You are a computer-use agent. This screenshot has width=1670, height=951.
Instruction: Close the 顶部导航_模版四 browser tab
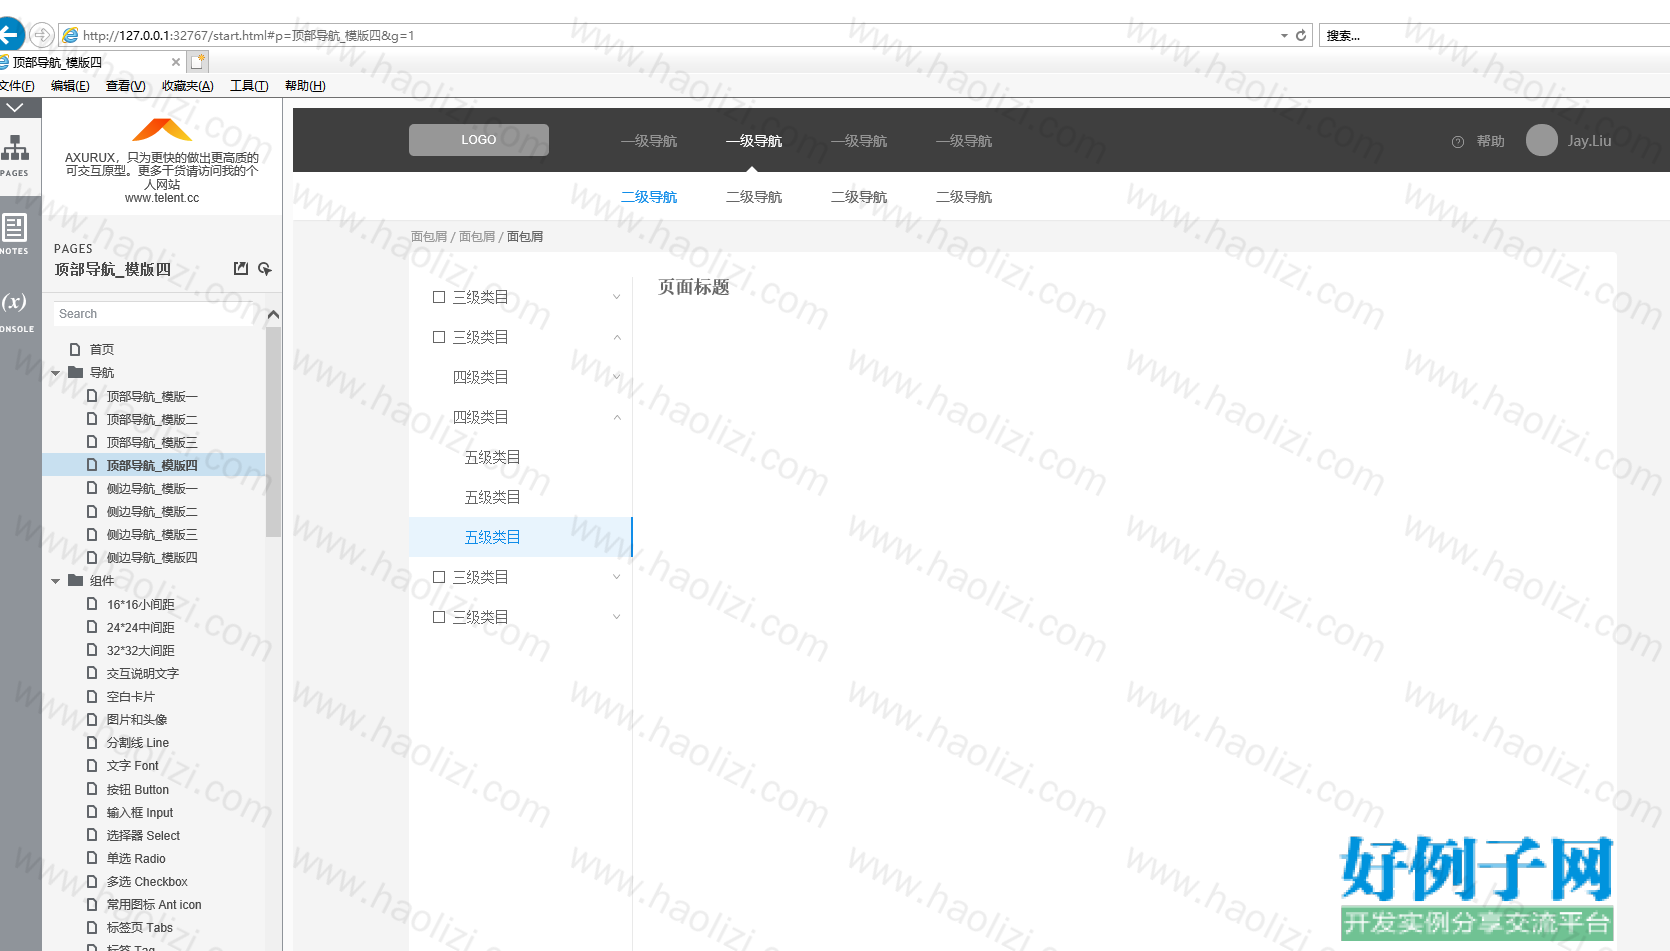(176, 62)
